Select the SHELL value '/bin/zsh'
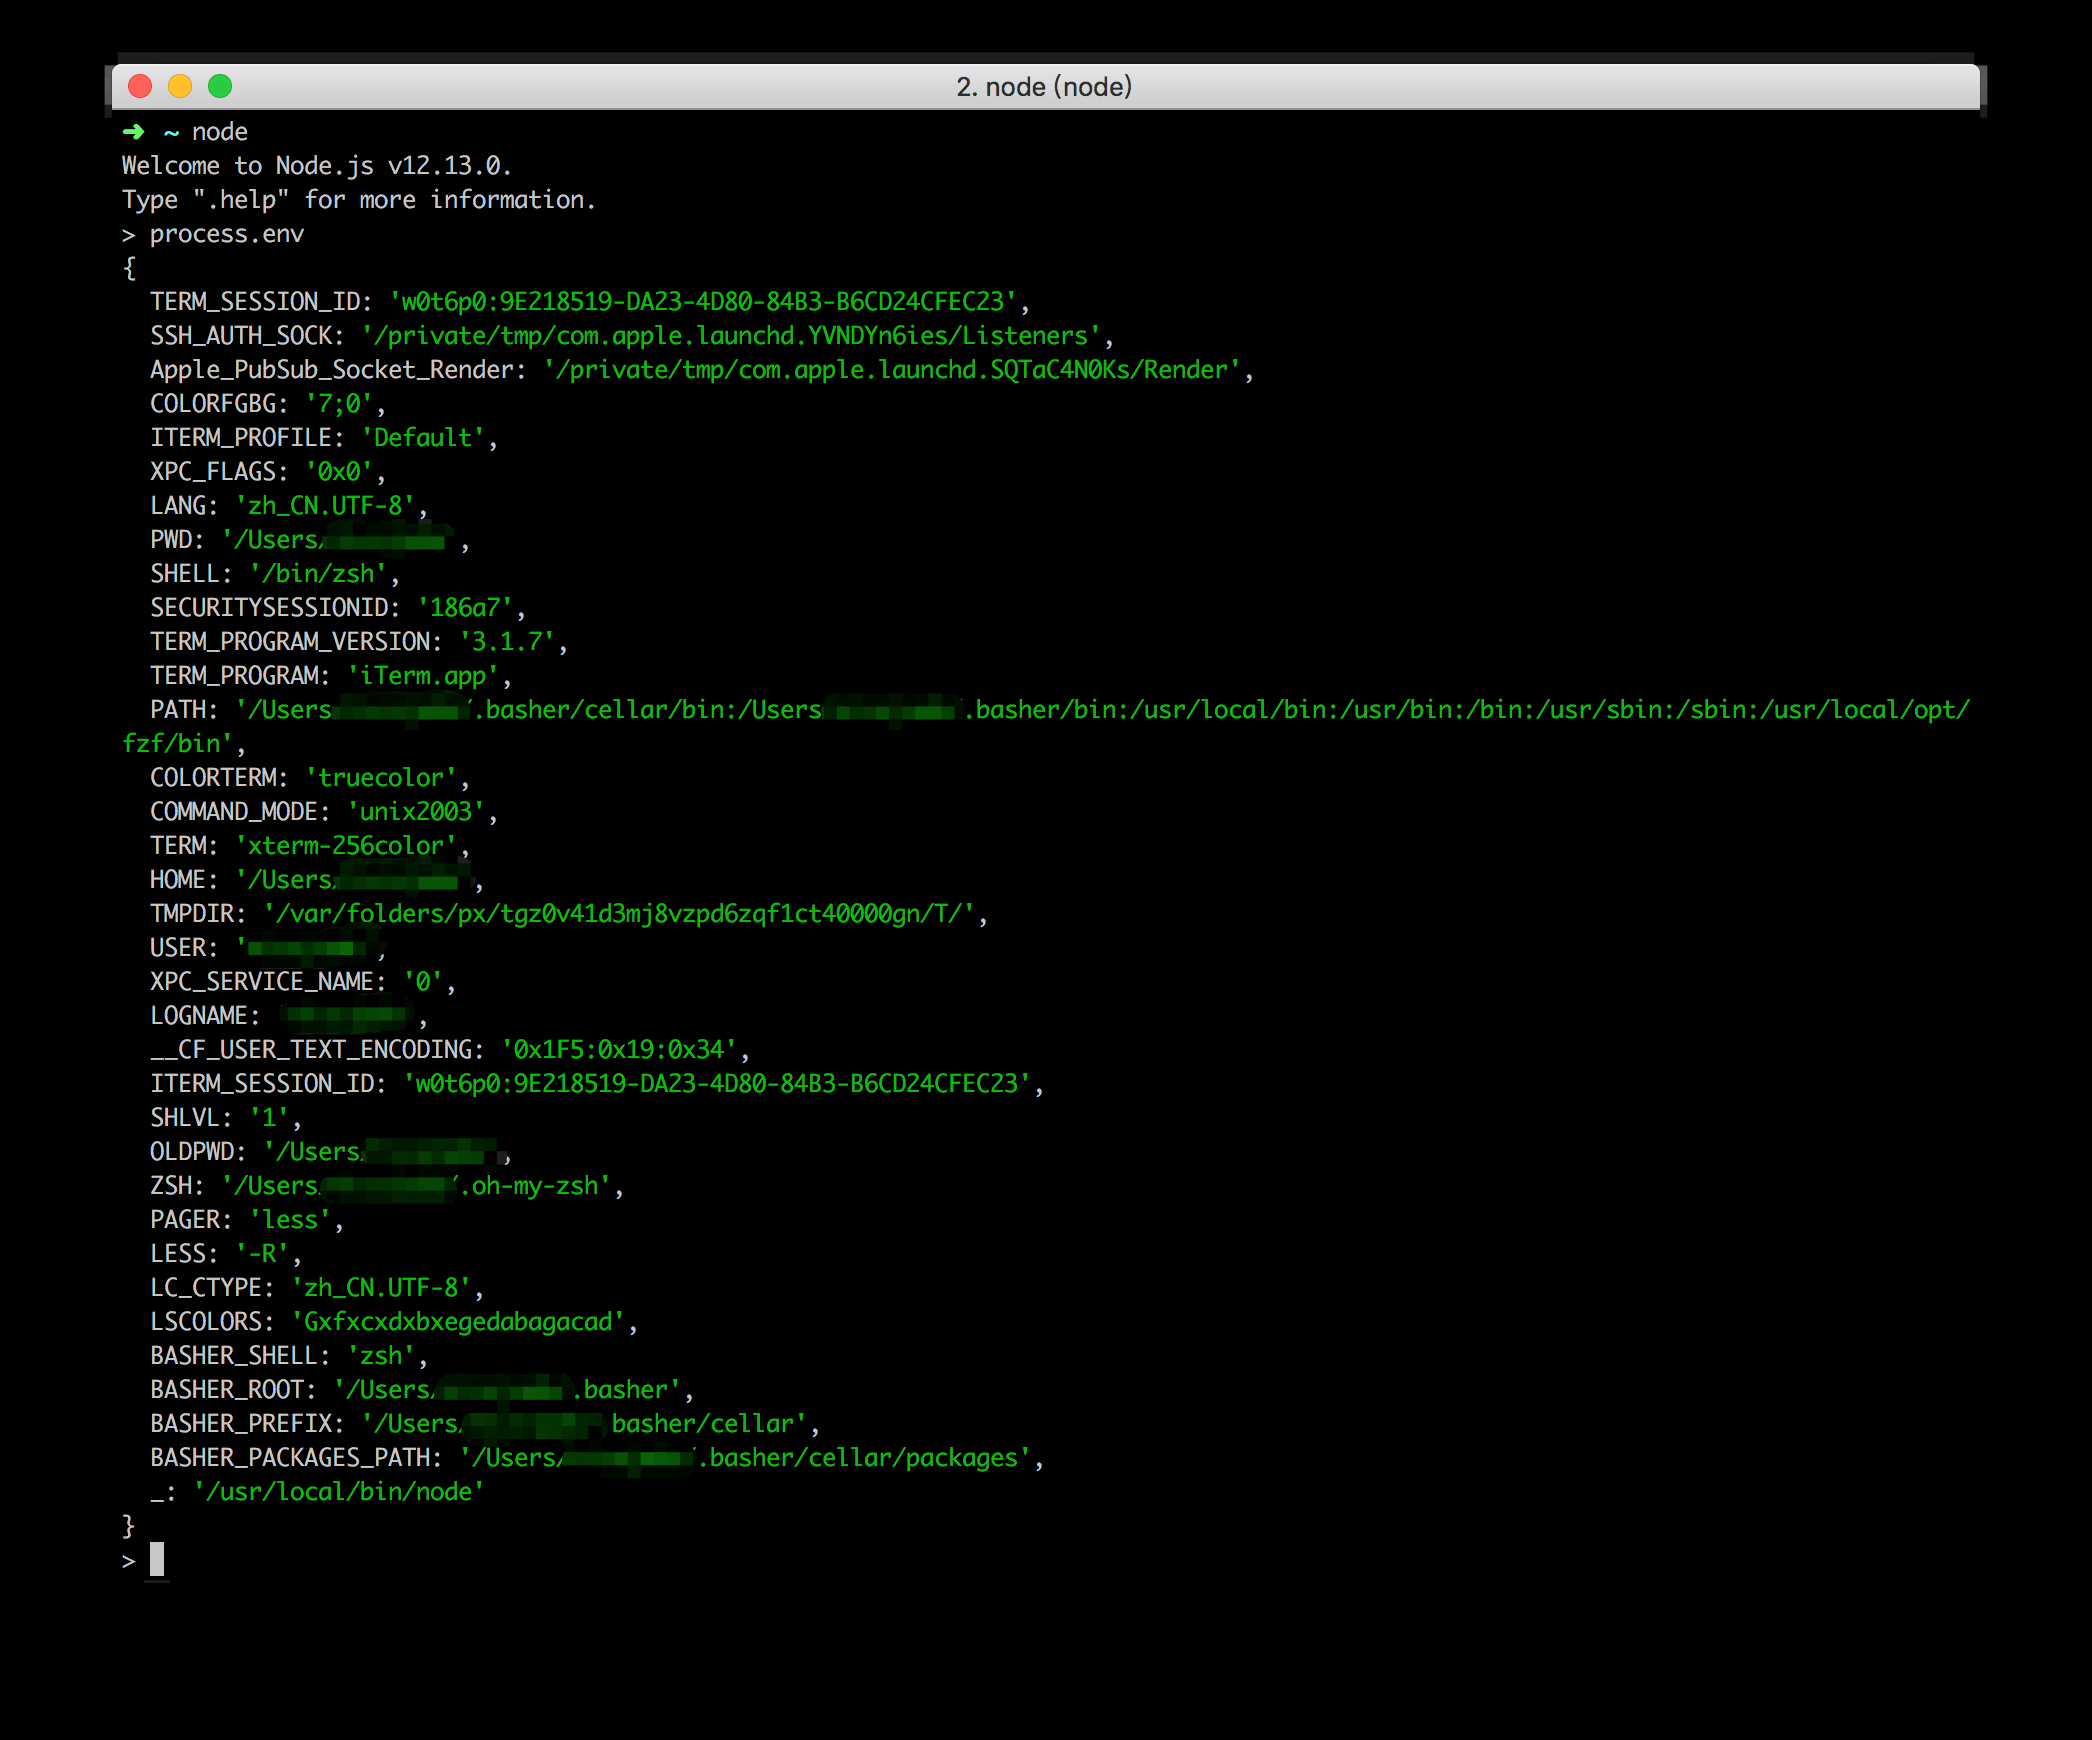This screenshot has height=1740, width=2092. (x=320, y=573)
